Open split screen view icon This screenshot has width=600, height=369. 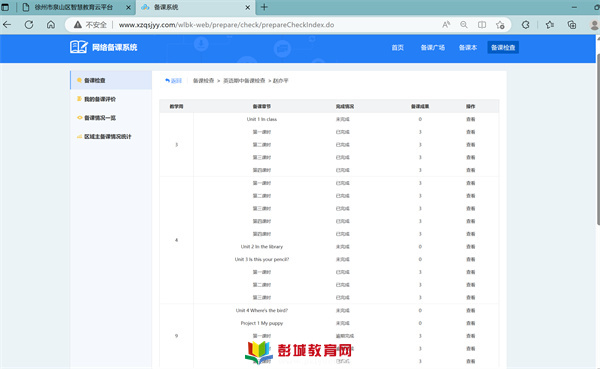(x=482, y=25)
